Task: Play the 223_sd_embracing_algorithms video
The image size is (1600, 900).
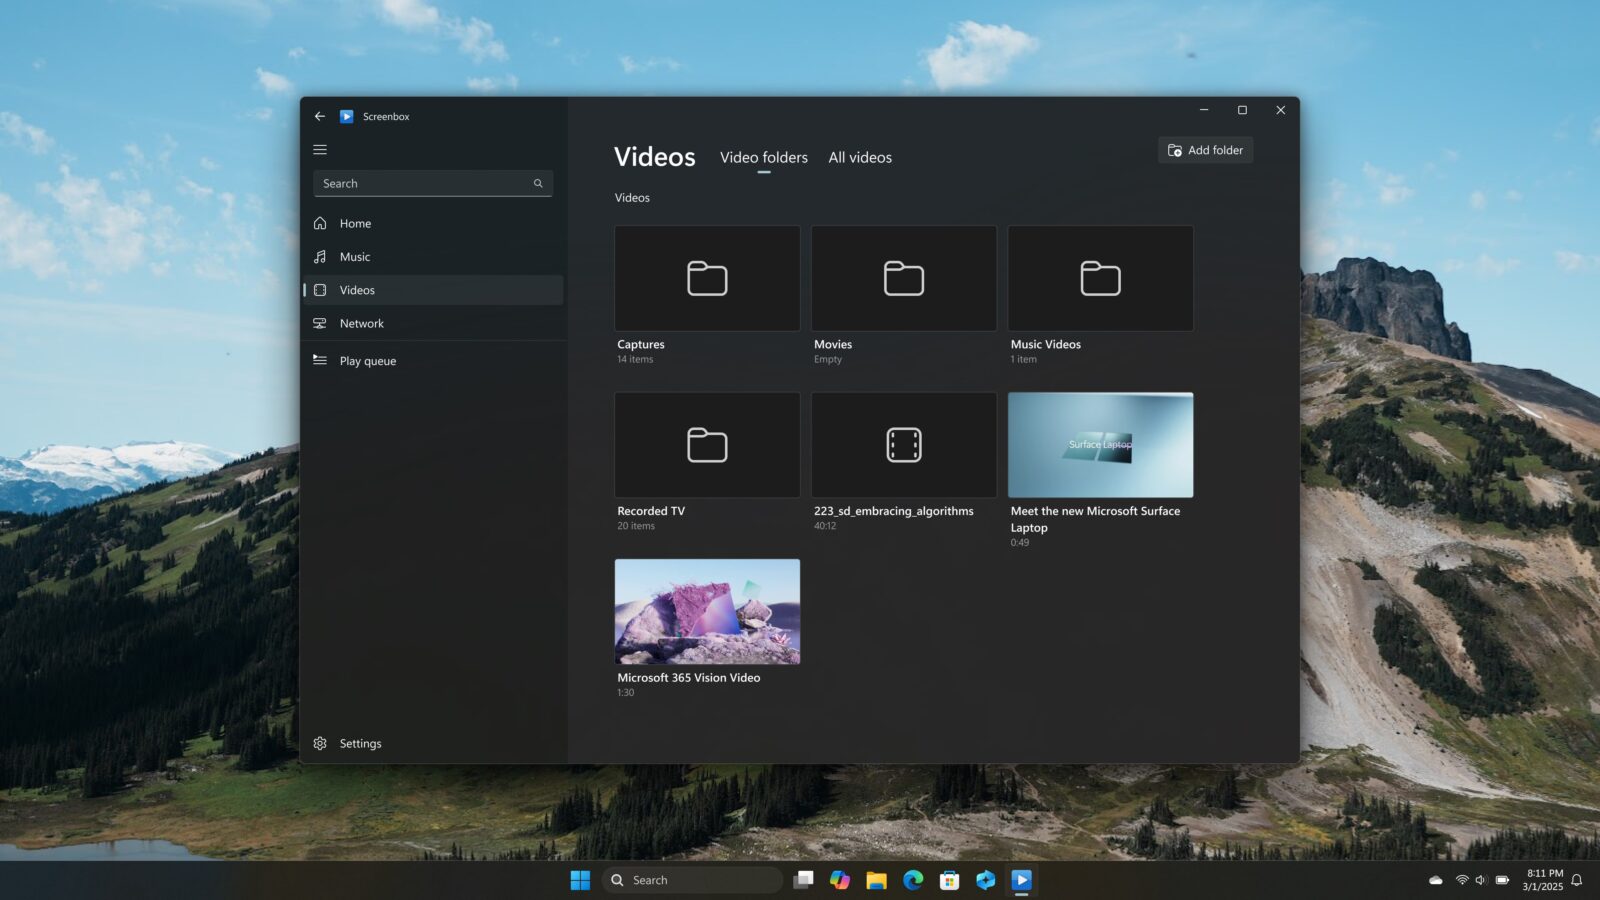Action: coord(903,446)
